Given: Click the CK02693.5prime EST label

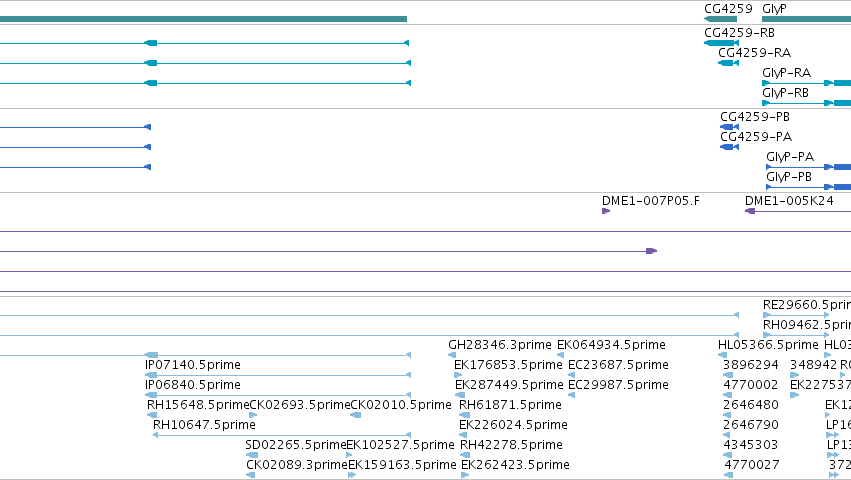Looking at the screenshot, I should coord(300,405).
